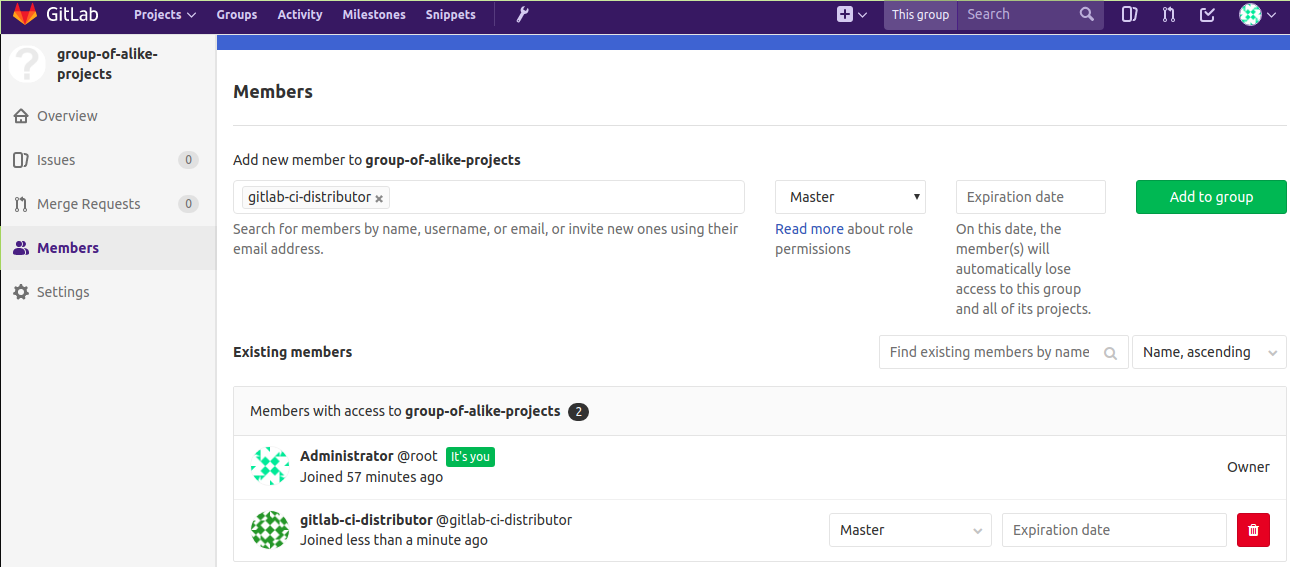
Task: Click the group avatar question mark
Action: (27, 64)
